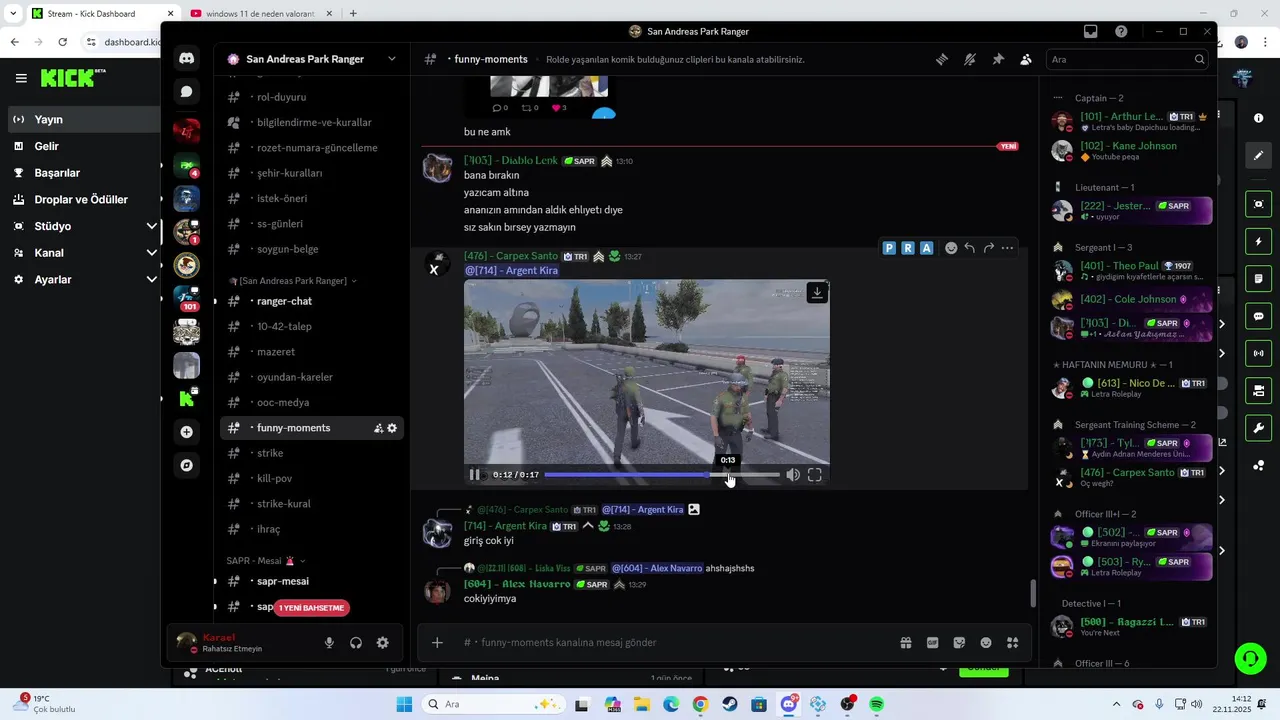Open kill-pov channel
Viewport: 1280px width, 720px height.
click(311, 479)
